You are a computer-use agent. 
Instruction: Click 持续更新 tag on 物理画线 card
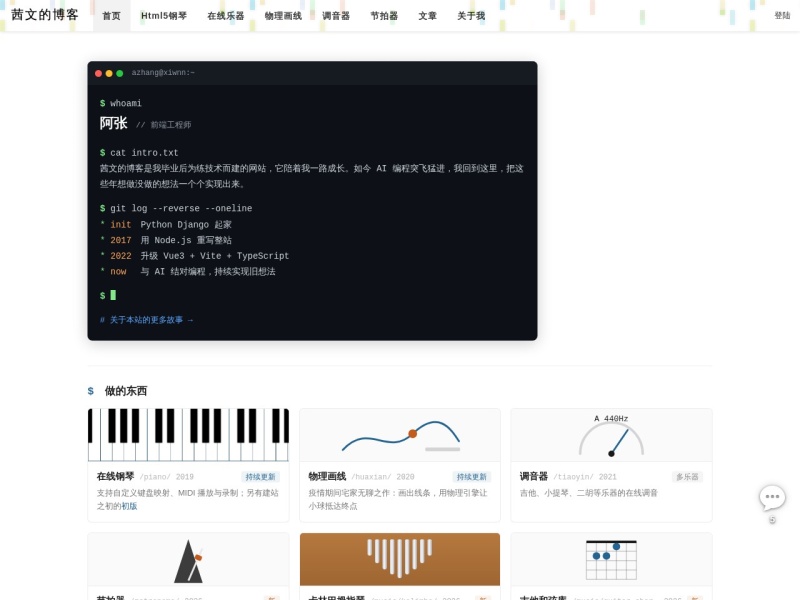point(471,477)
